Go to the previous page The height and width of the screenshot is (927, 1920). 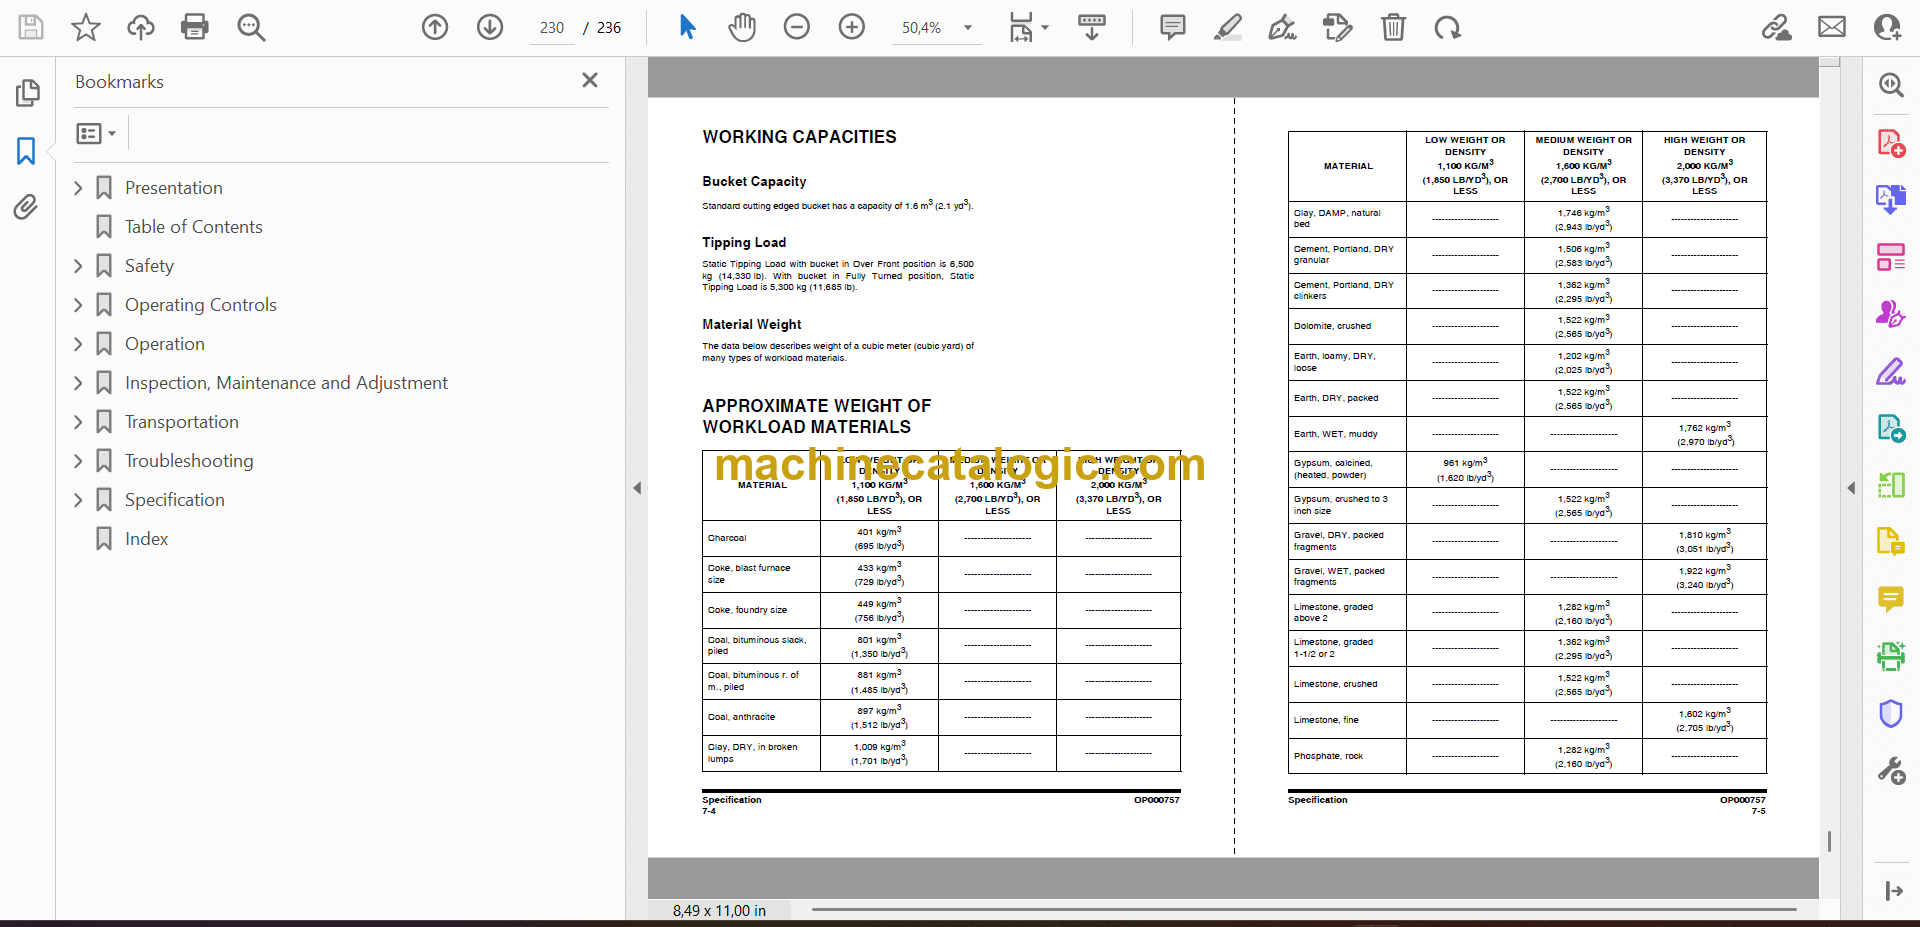(435, 27)
